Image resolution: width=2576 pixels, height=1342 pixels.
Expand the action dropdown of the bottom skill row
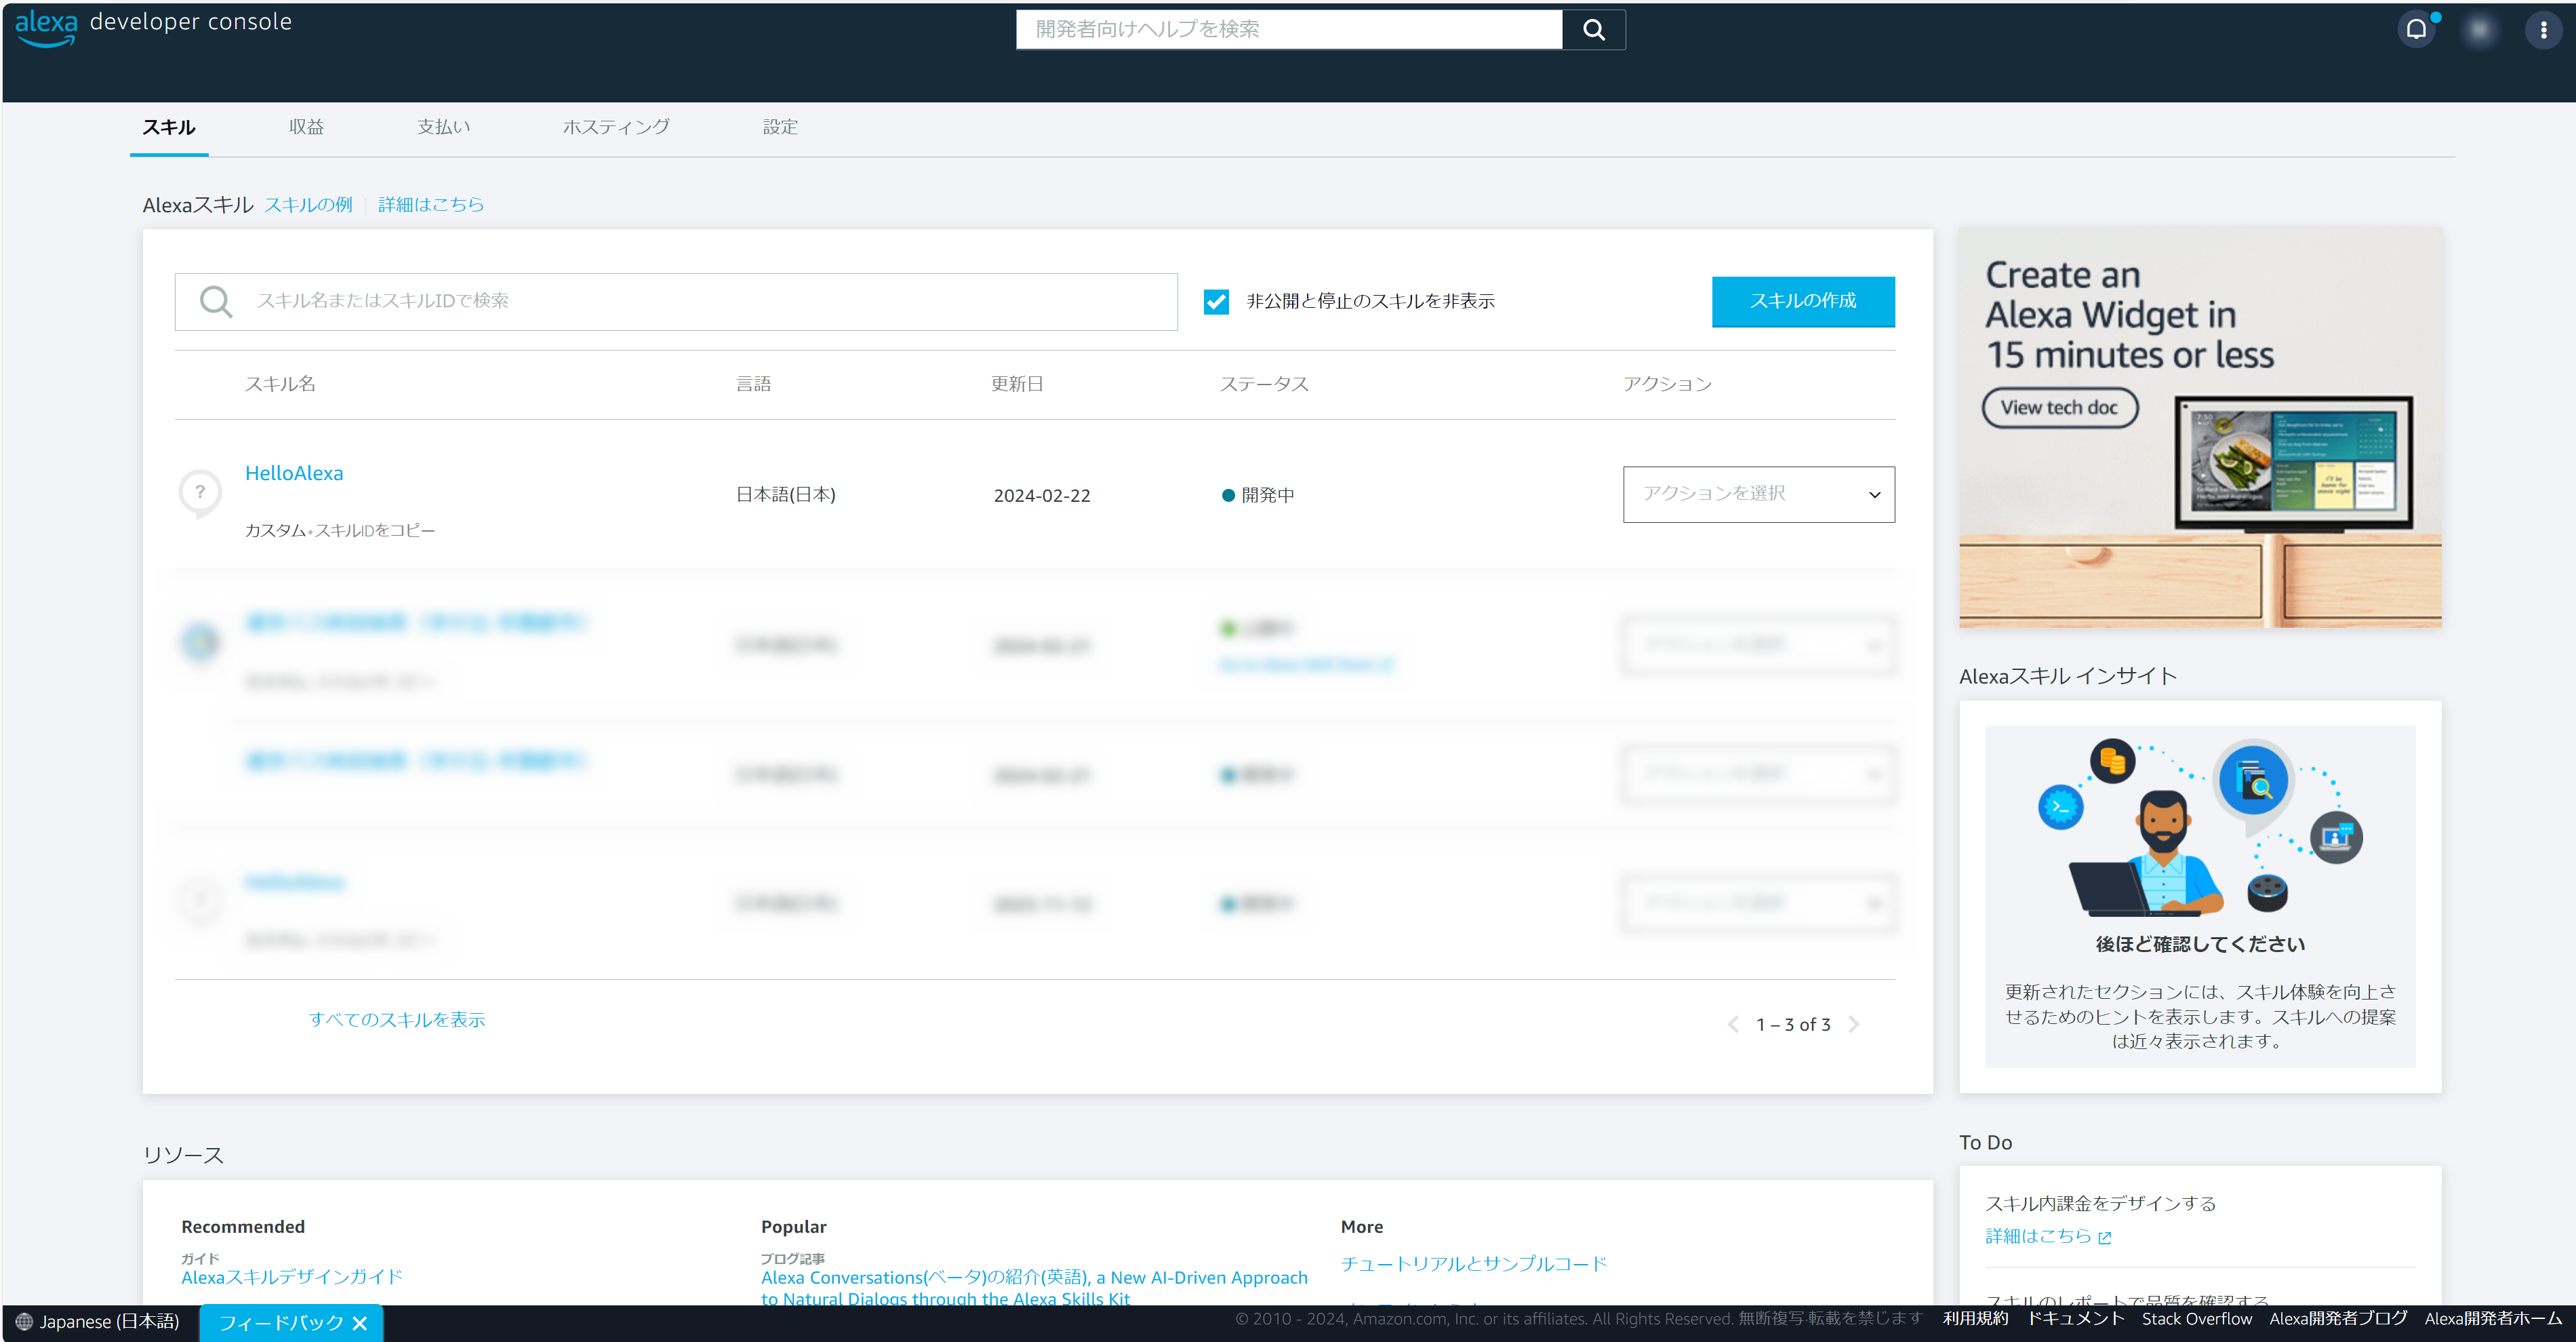1758,902
